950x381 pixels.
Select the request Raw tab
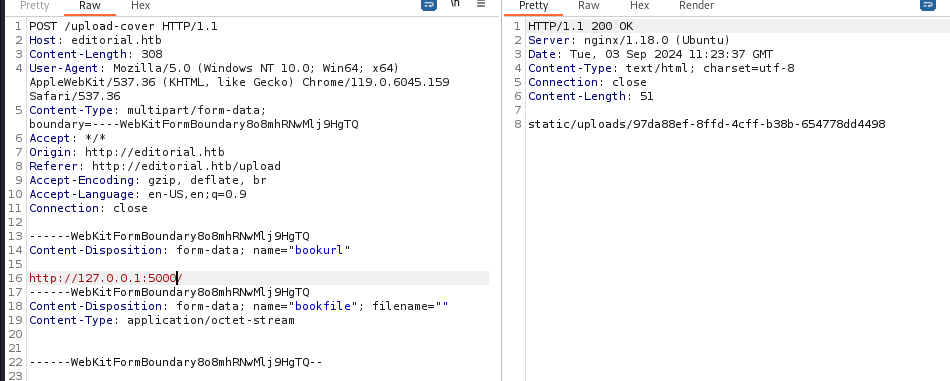click(90, 5)
